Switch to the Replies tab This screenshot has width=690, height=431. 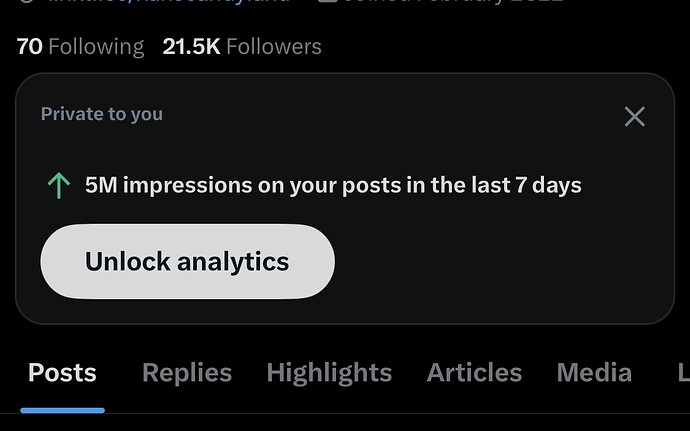point(187,373)
